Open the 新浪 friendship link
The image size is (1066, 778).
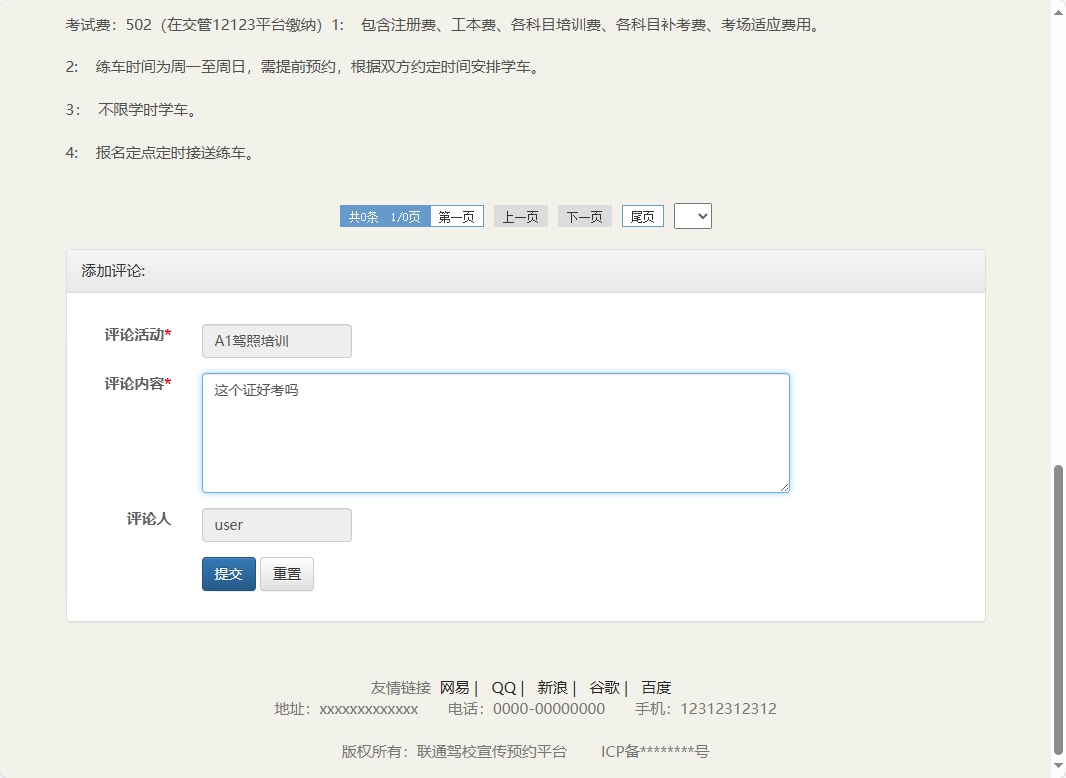pos(552,687)
